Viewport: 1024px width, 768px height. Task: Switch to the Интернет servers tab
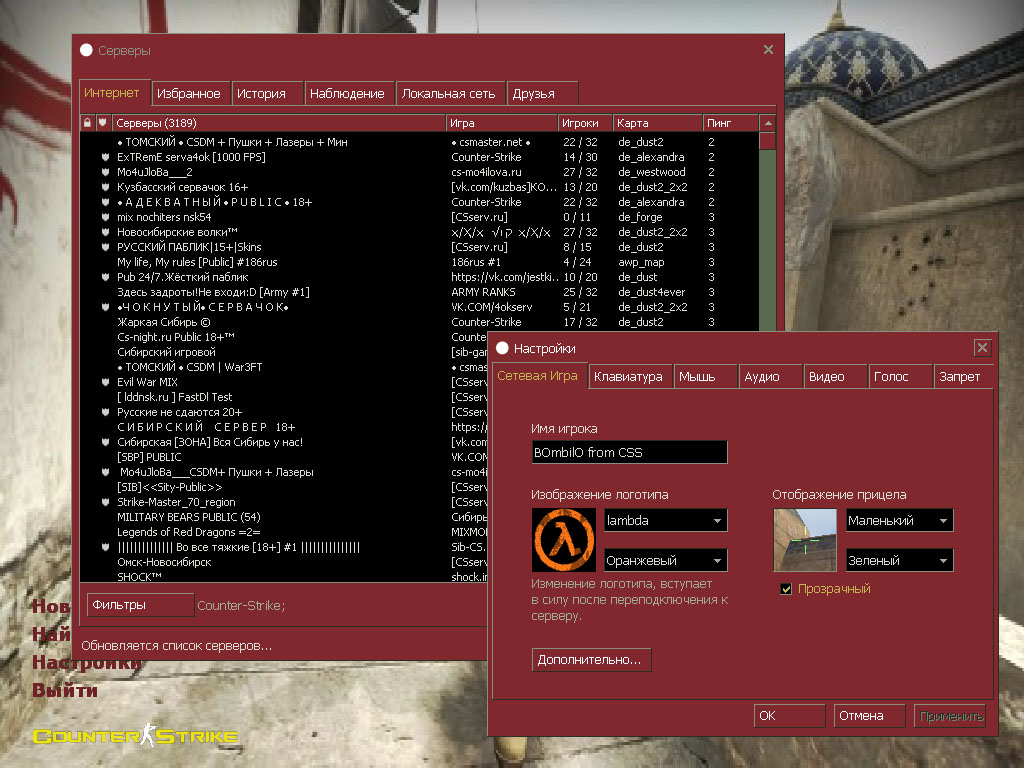click(115, 93)
